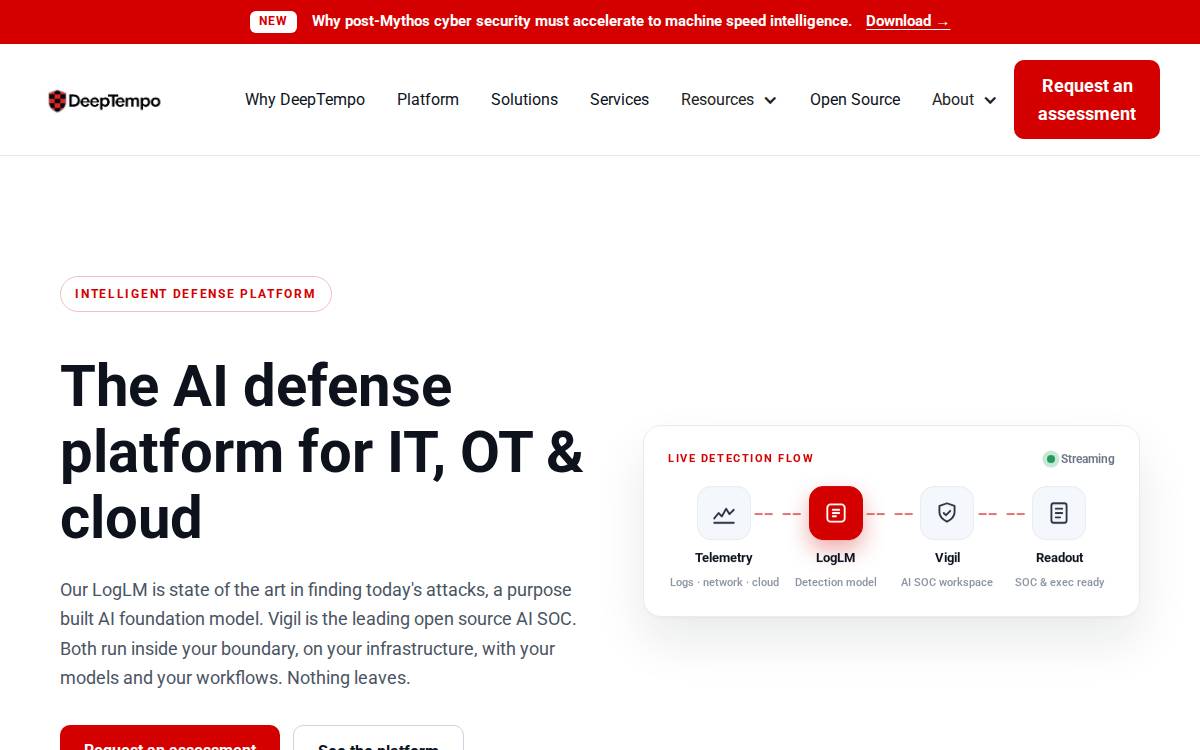The height and width of the screenshot is (750, 1200).
Task: Click the LogLM label text
Action: 836,558
